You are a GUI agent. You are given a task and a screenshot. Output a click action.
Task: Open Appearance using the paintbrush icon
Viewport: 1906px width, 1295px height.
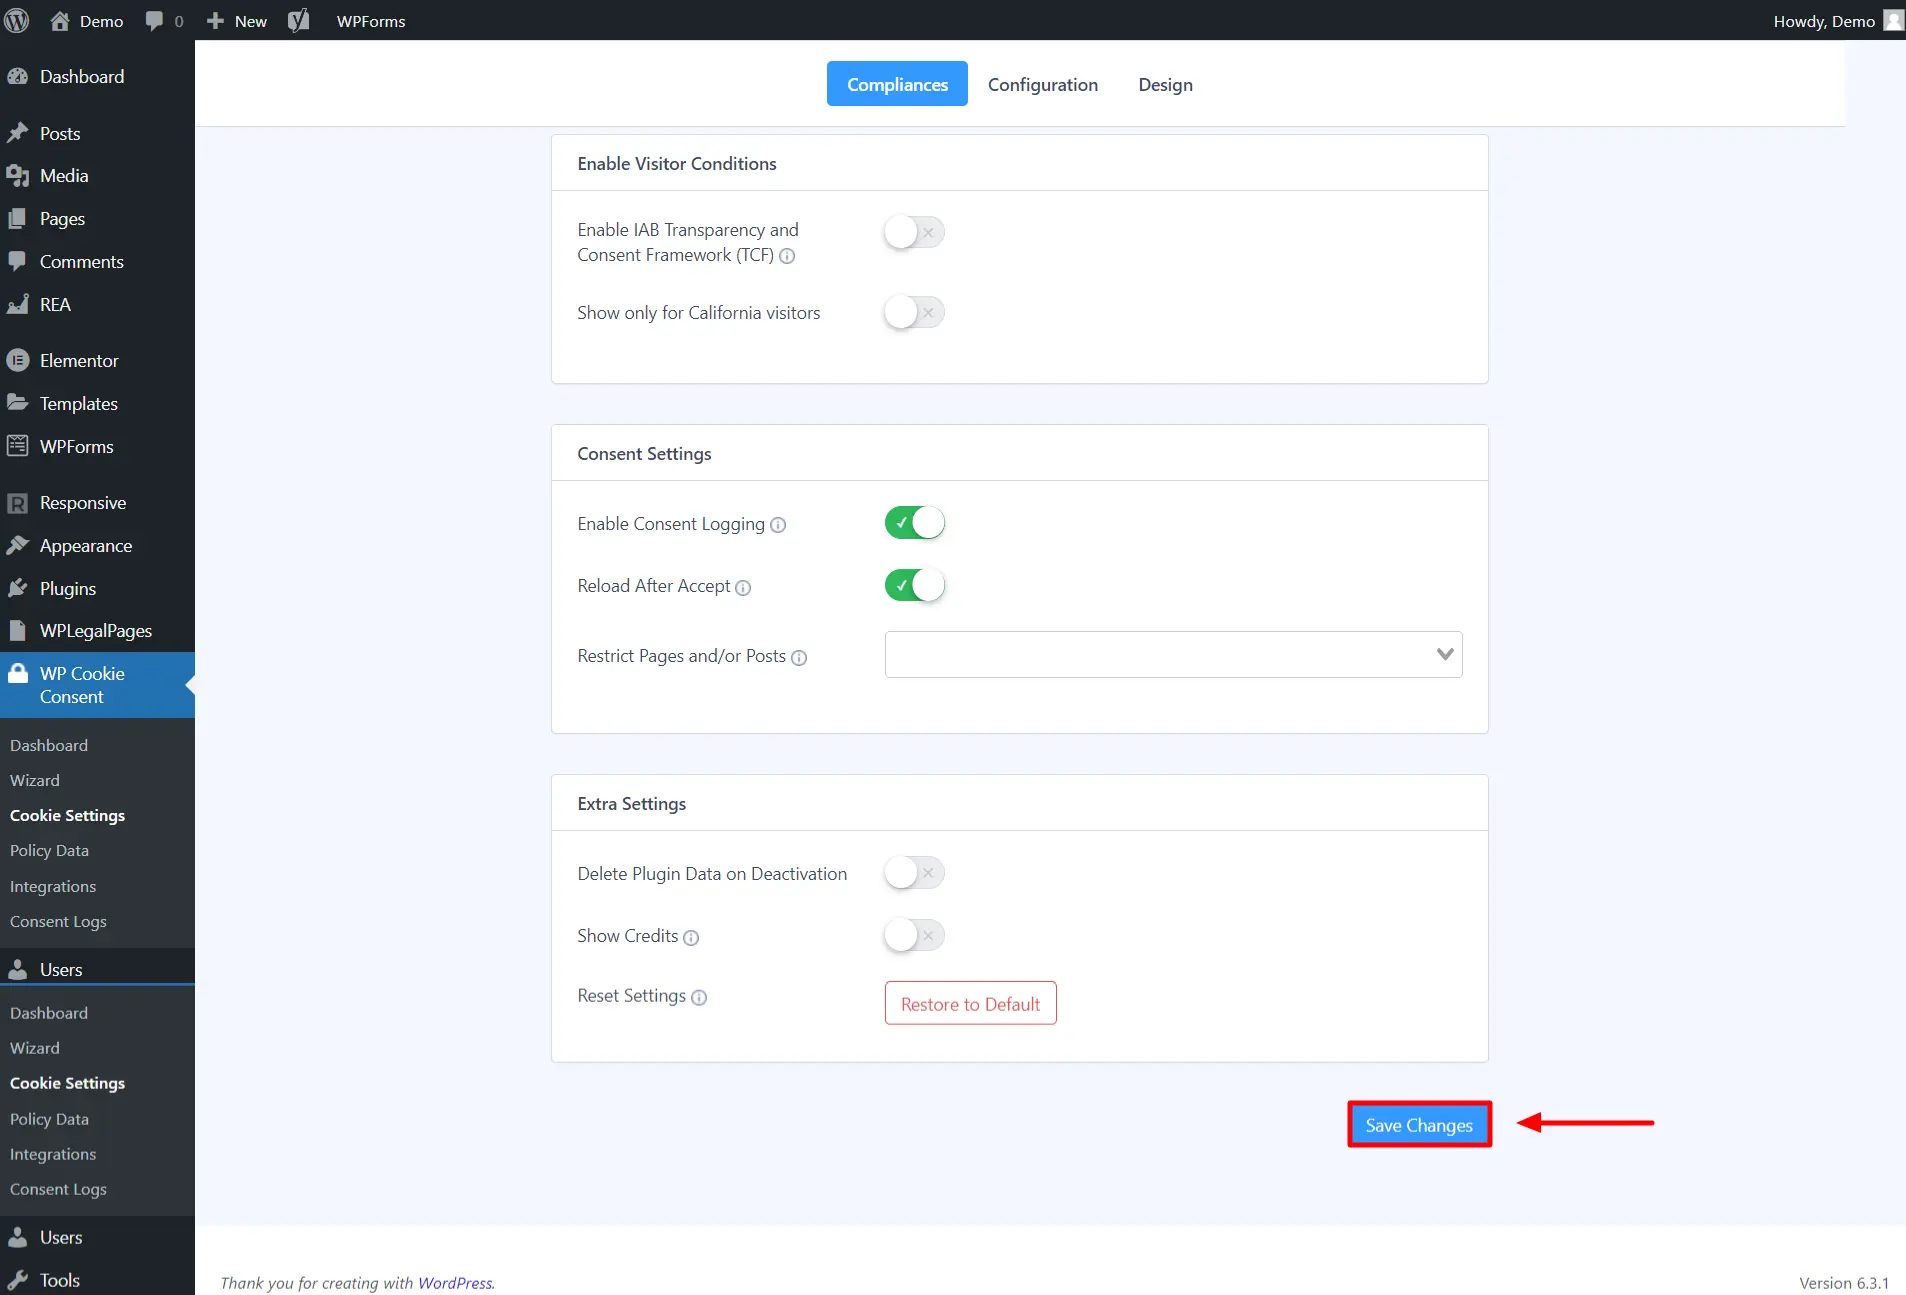point(18,545)
